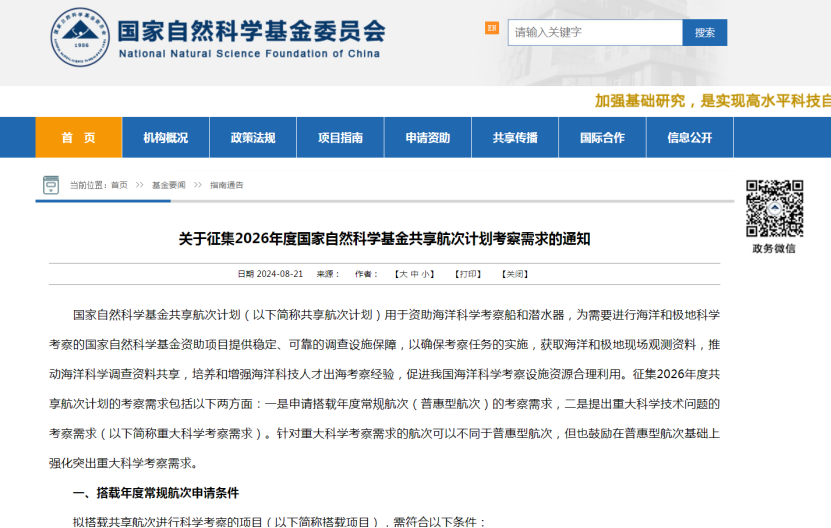Select 国际合作 in the navigation bar
831x528 pixels.
(x=602, y=138)
